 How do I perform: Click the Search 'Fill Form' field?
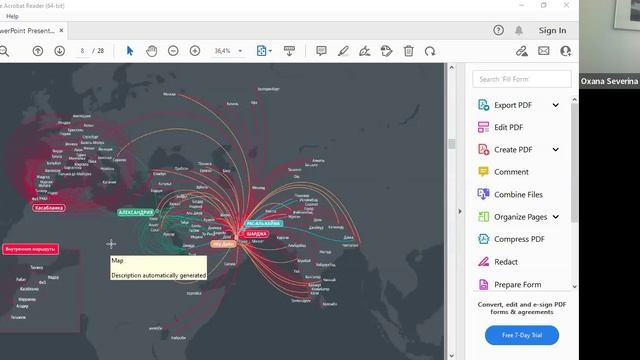(522, 79)
